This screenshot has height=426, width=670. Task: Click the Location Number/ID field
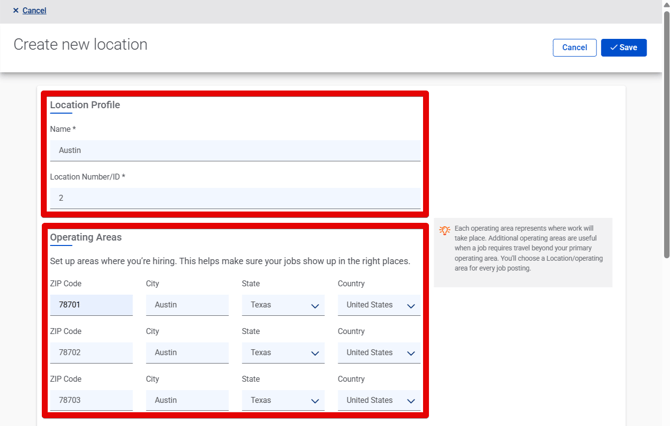tap(235, 198)
